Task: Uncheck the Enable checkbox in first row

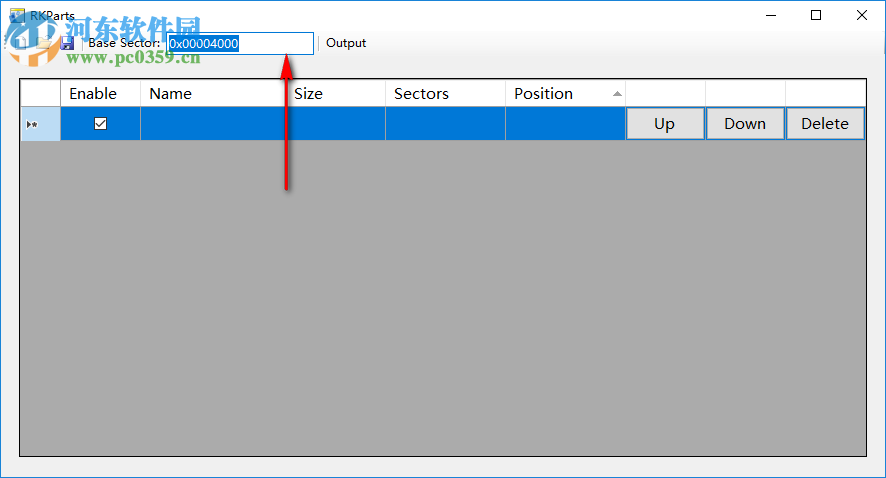Action: (100, 124)
